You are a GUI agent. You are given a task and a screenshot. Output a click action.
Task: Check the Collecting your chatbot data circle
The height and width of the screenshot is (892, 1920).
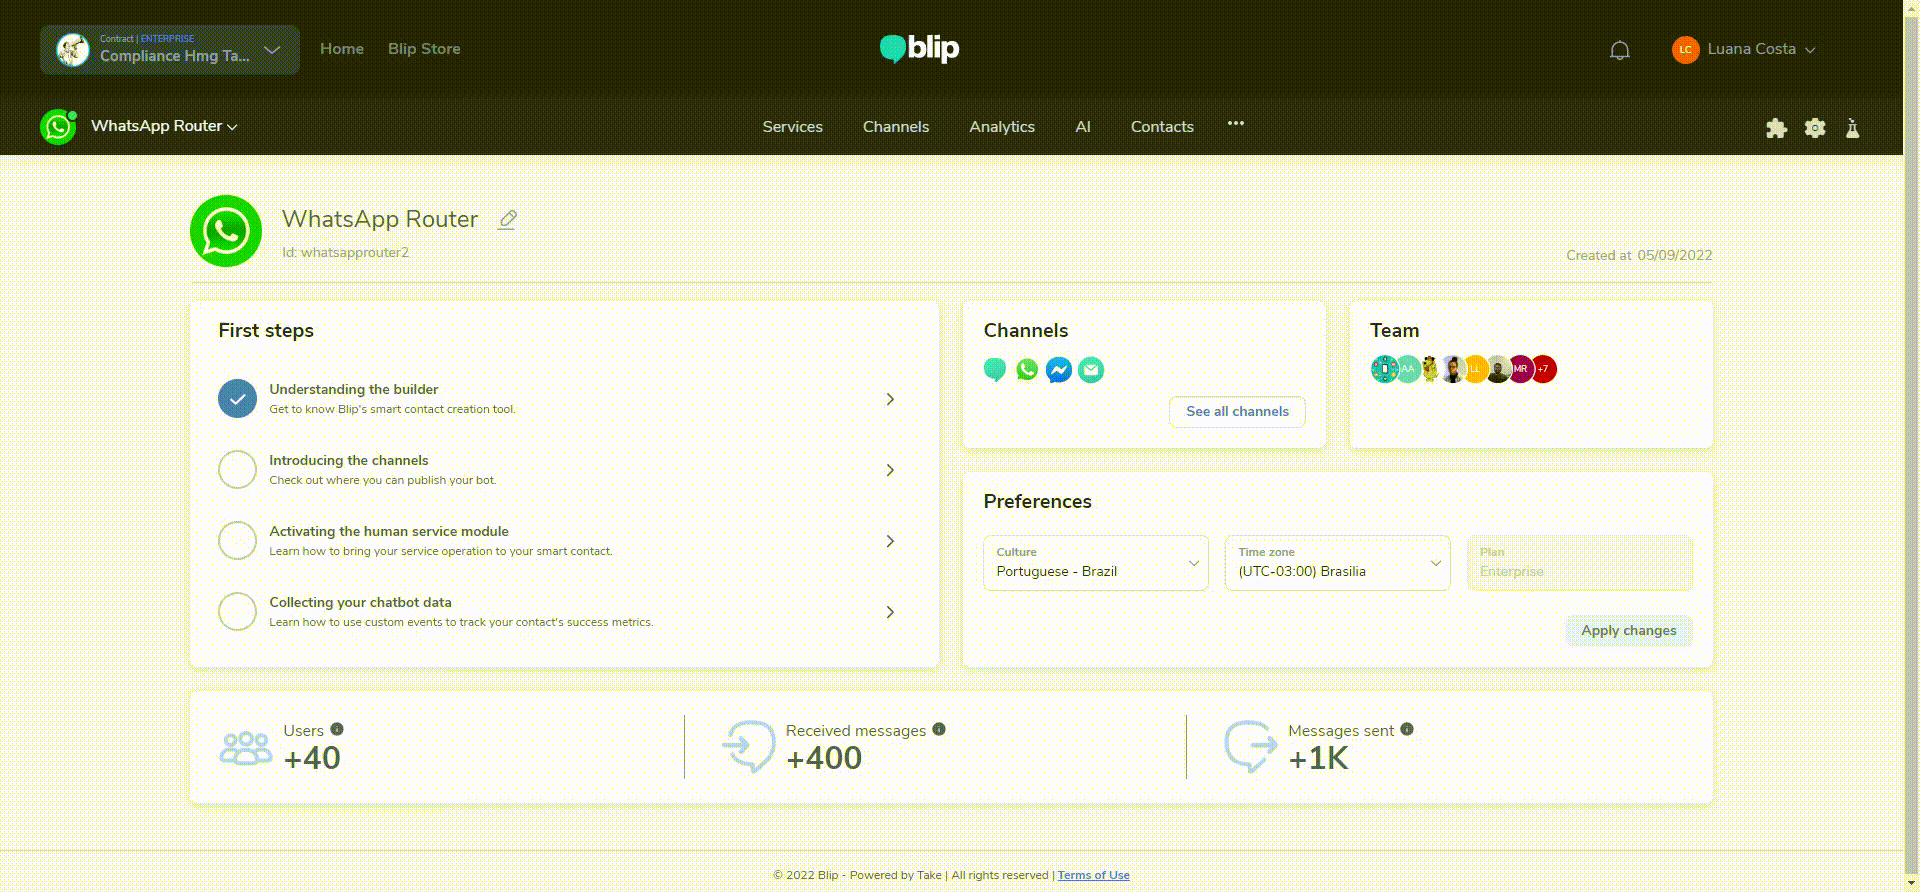238,612
